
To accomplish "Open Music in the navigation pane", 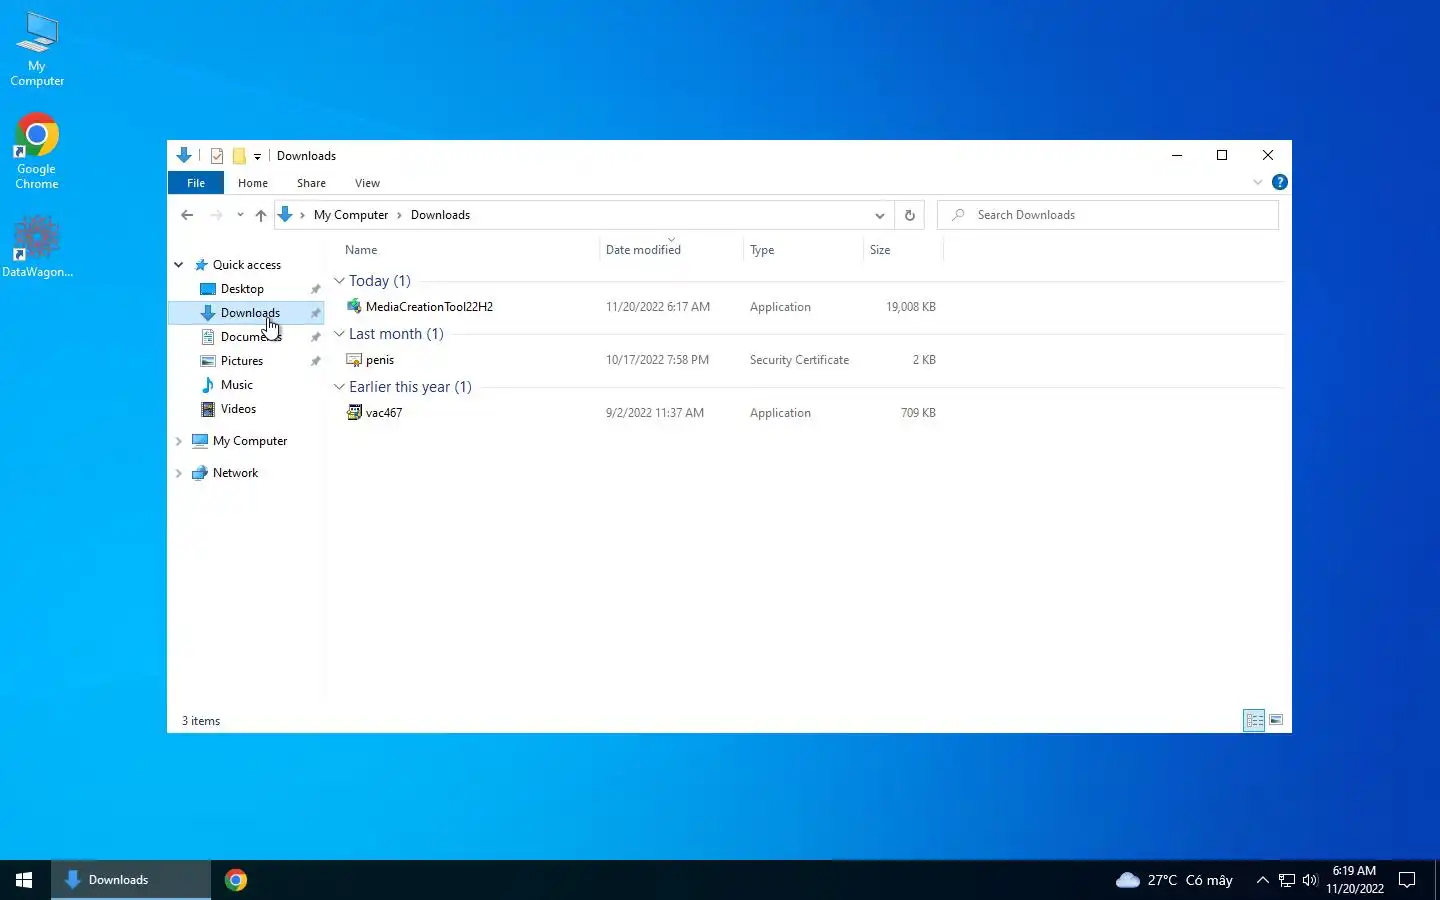I will tap(236, 385).
